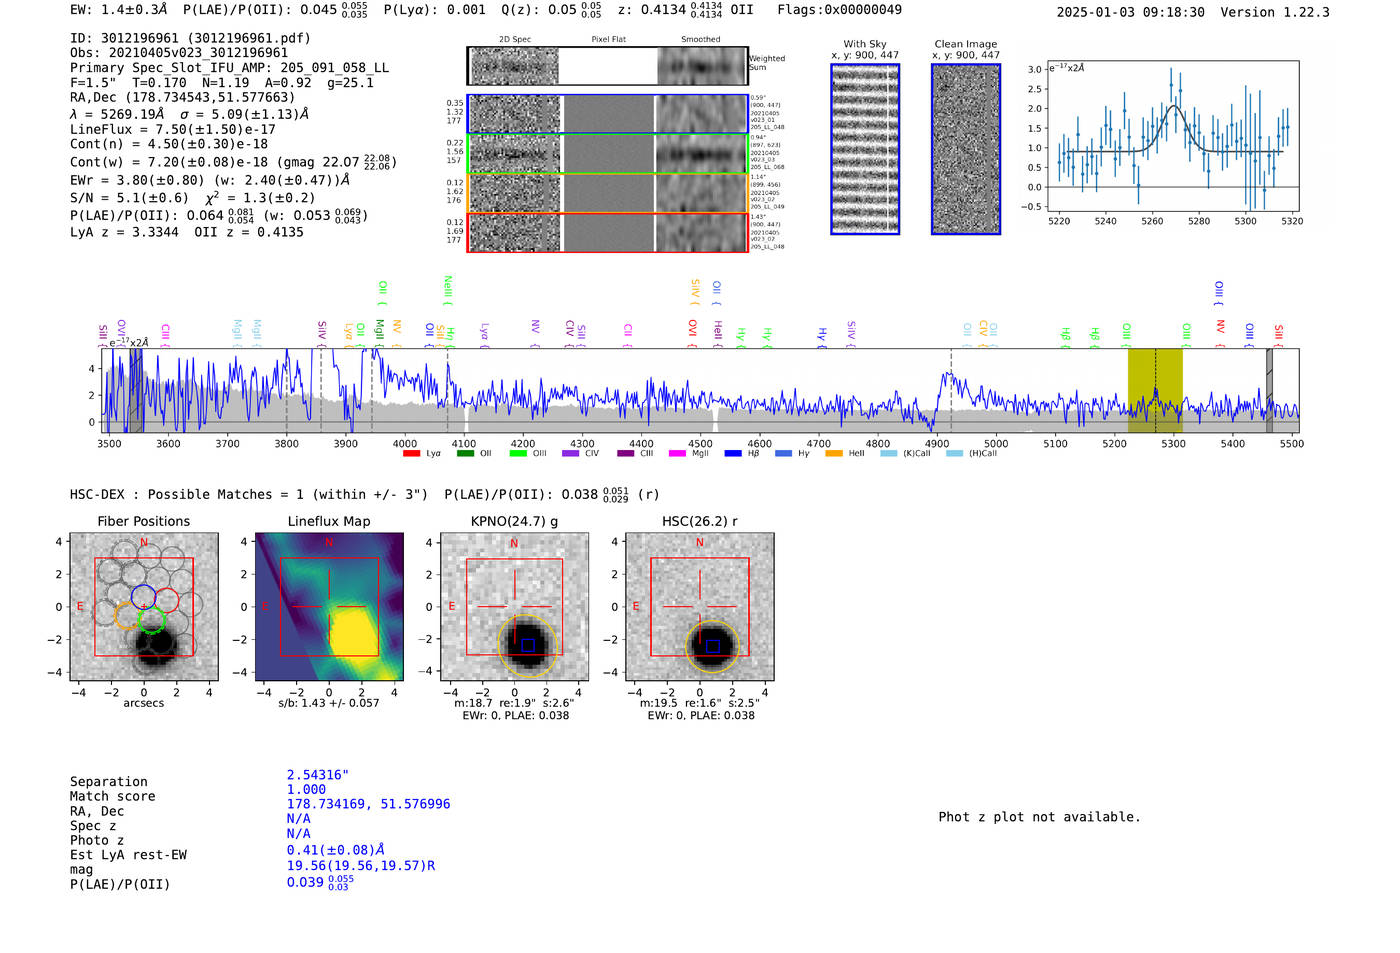This screenshot has height=953, width=1400.
Task: Click the 2D Spec column header
Action: pos(515,40)
